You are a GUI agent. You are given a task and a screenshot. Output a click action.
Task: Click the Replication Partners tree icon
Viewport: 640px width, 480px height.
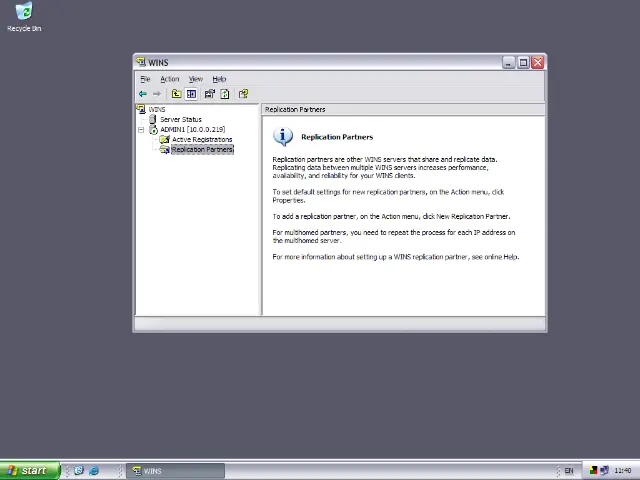point(164,150)
